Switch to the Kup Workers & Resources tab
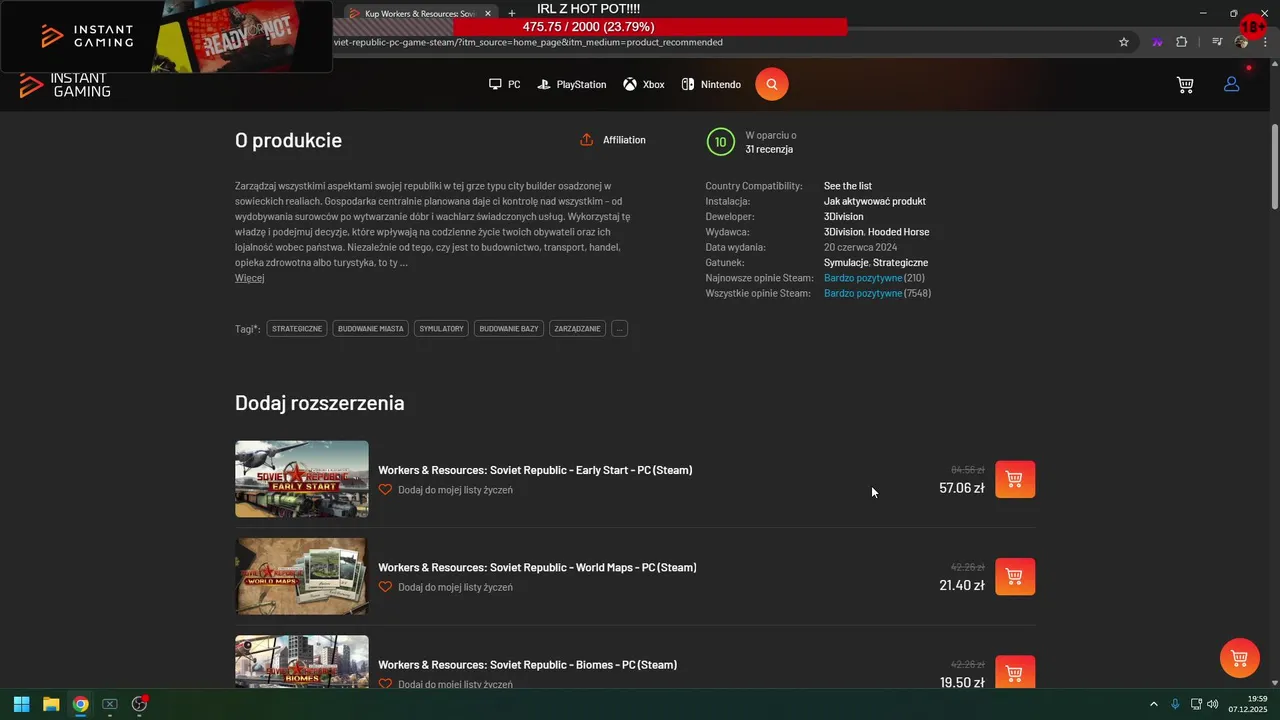The image size is (1280, 720). 420,14
